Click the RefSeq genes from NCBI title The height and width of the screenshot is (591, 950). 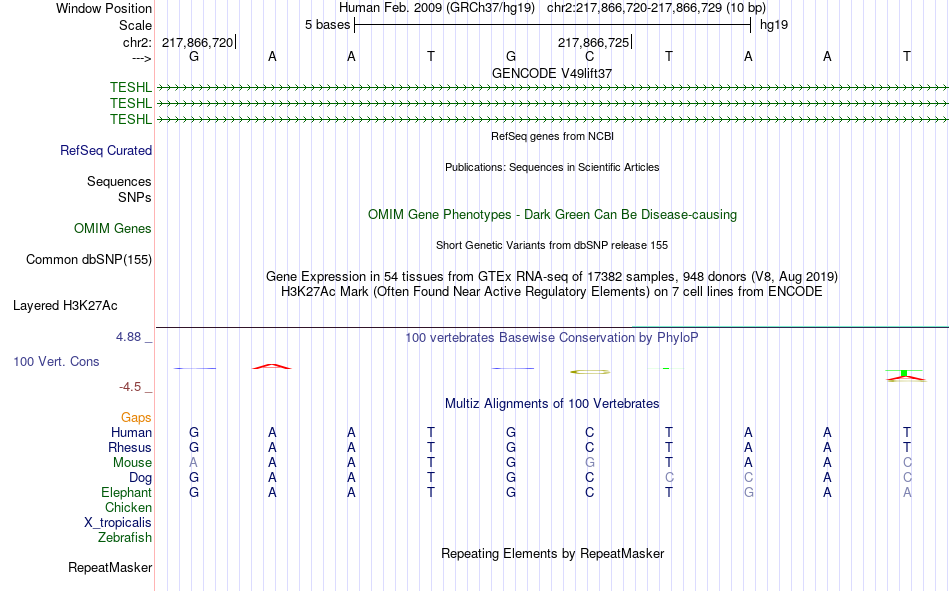(x=552, y=136)
